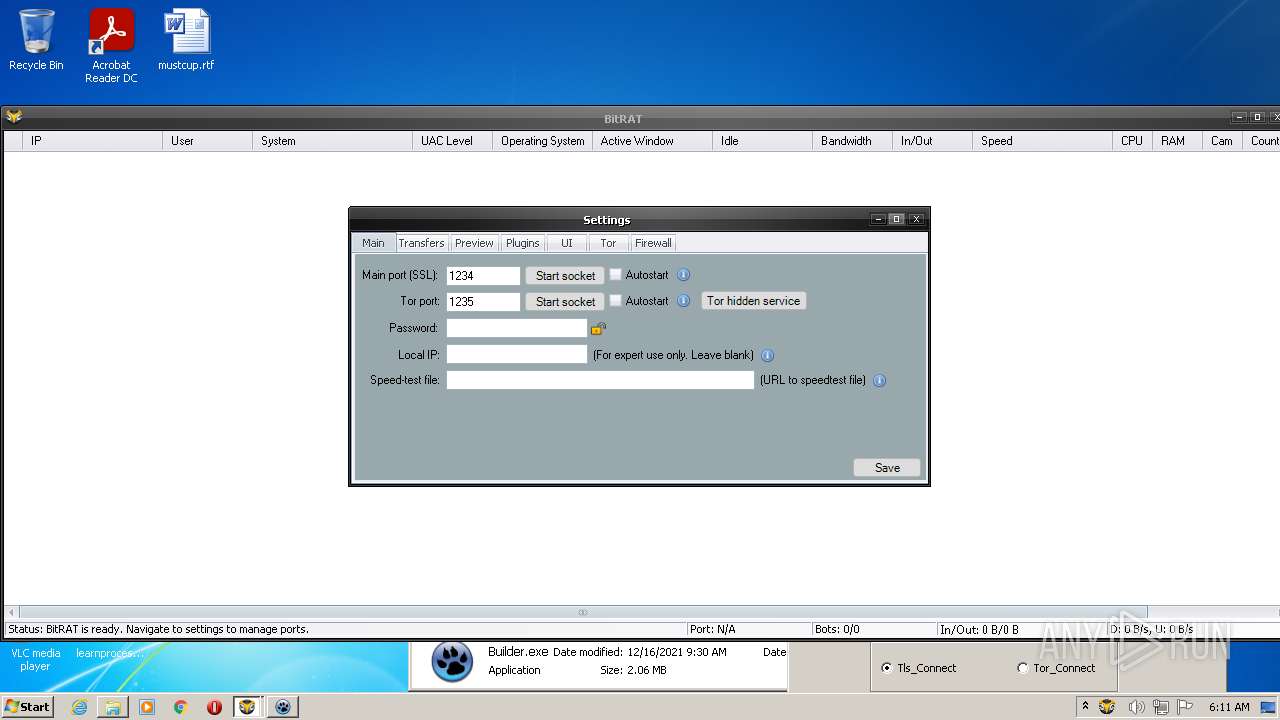Click the Tor port input field
1280x720 pixels.
[x=484, y=301]
